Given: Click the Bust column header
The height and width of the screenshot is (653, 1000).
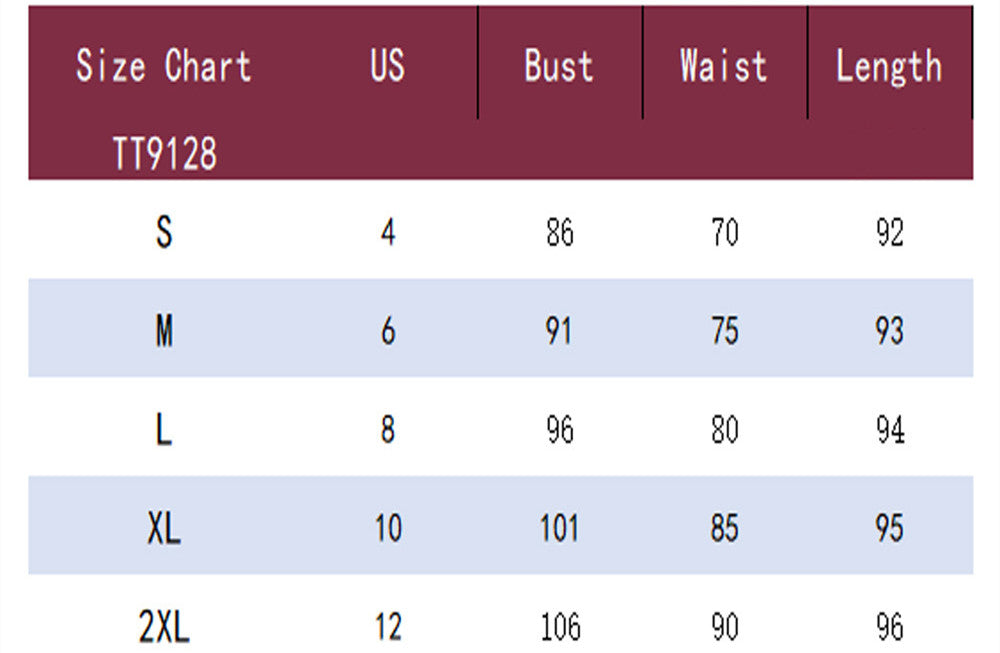Looking at the screenshot, I should click(x=558, y=66).
